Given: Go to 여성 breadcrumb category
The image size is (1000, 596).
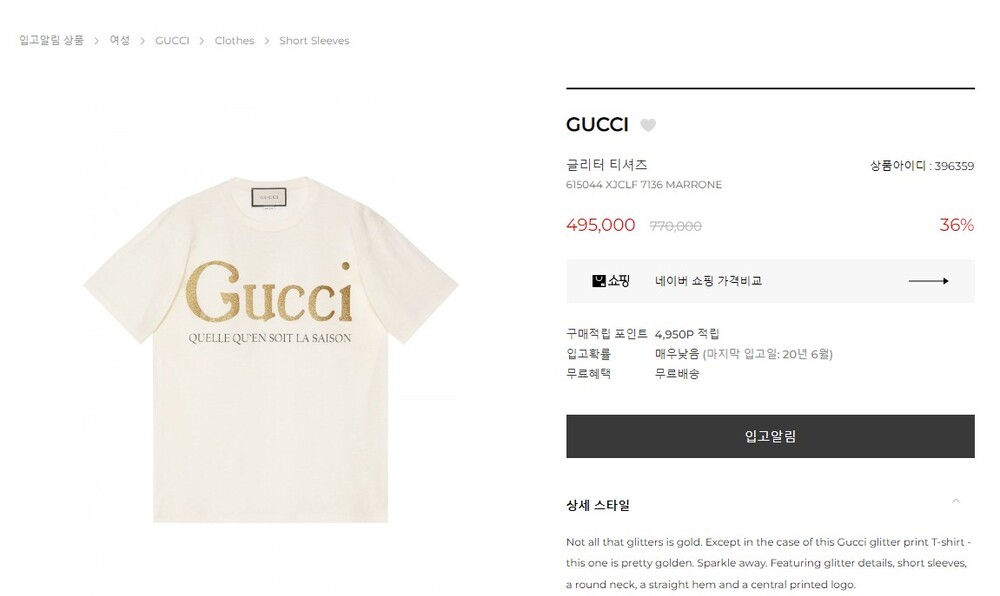Looking at the screenshot, I should click(x=120, y=40).
